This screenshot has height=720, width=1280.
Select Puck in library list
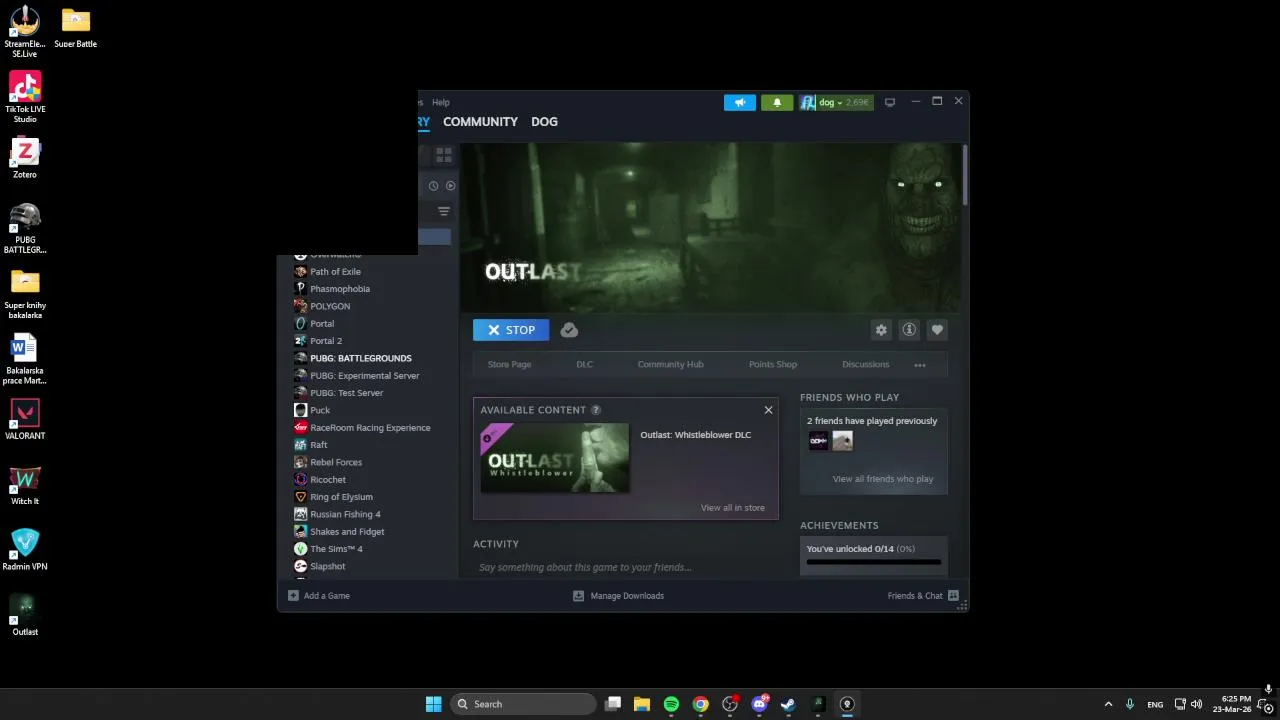(x=320, y=410)
